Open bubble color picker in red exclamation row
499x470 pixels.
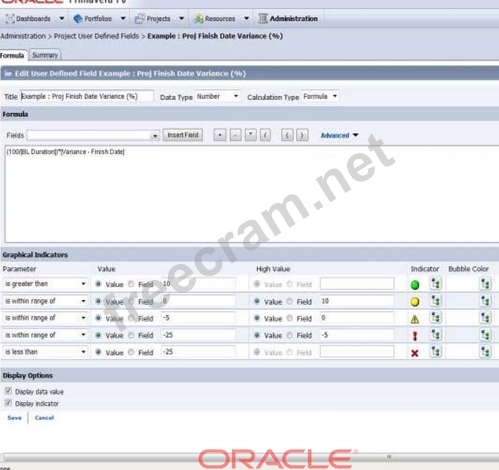485,335
